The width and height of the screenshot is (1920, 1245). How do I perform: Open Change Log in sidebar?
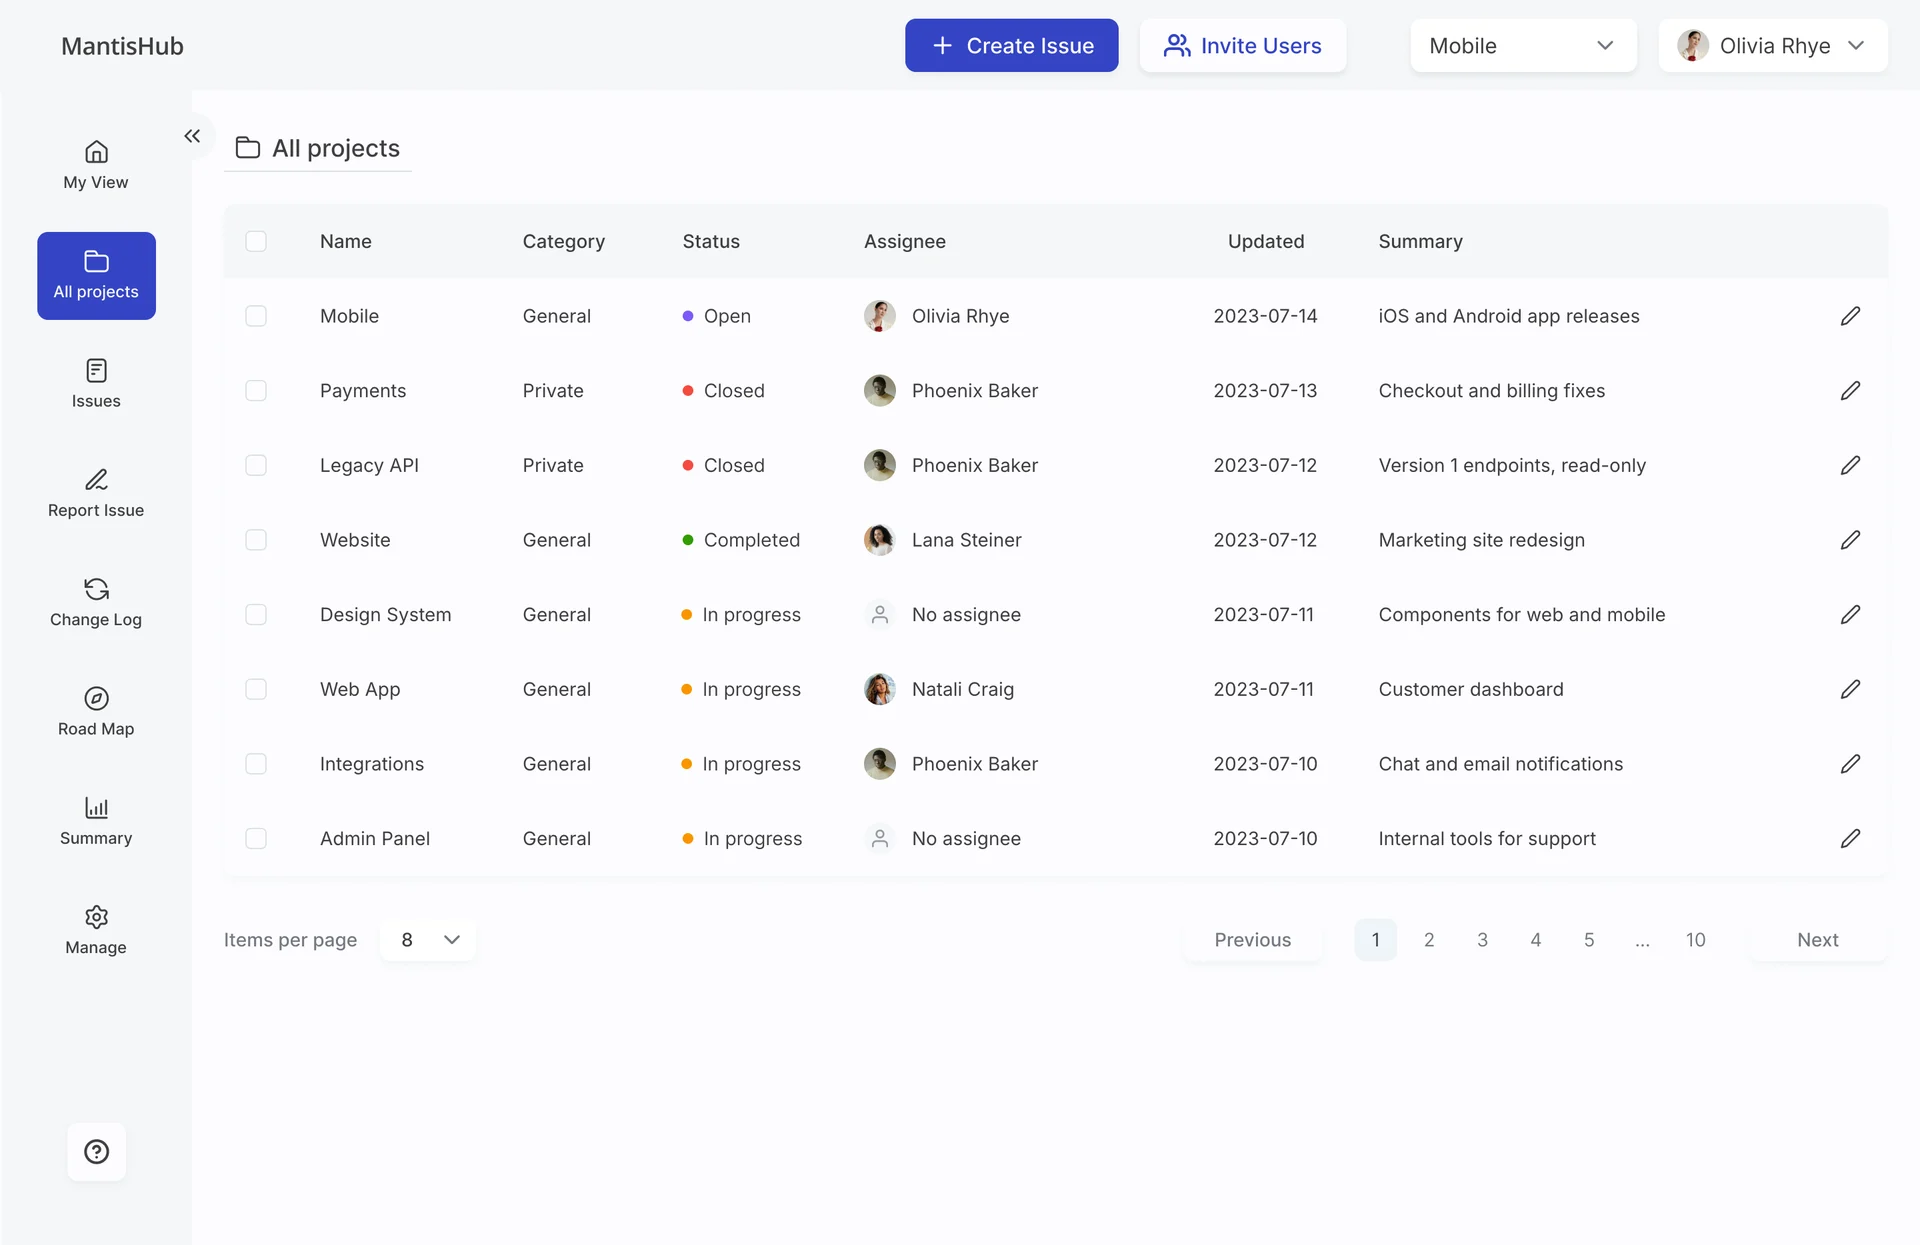click(96, 603)
